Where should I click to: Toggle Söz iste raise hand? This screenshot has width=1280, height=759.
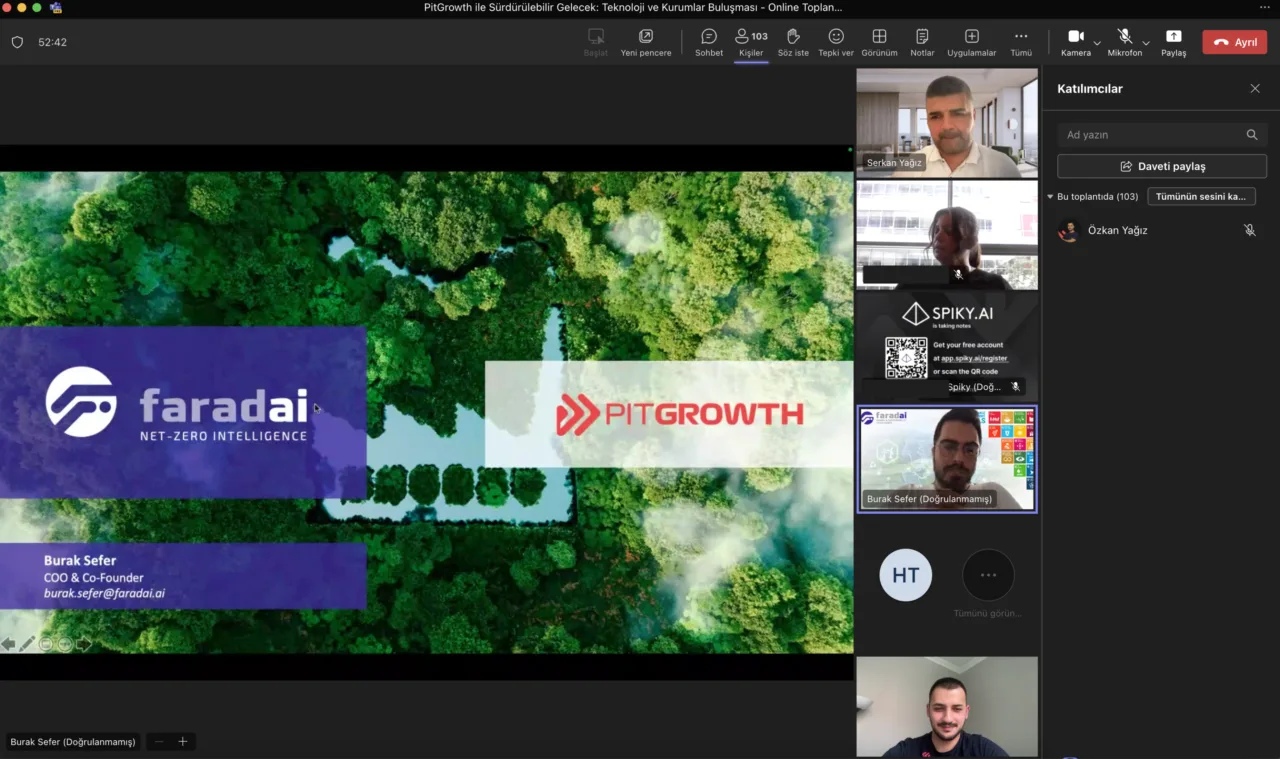tap(793, 42)
